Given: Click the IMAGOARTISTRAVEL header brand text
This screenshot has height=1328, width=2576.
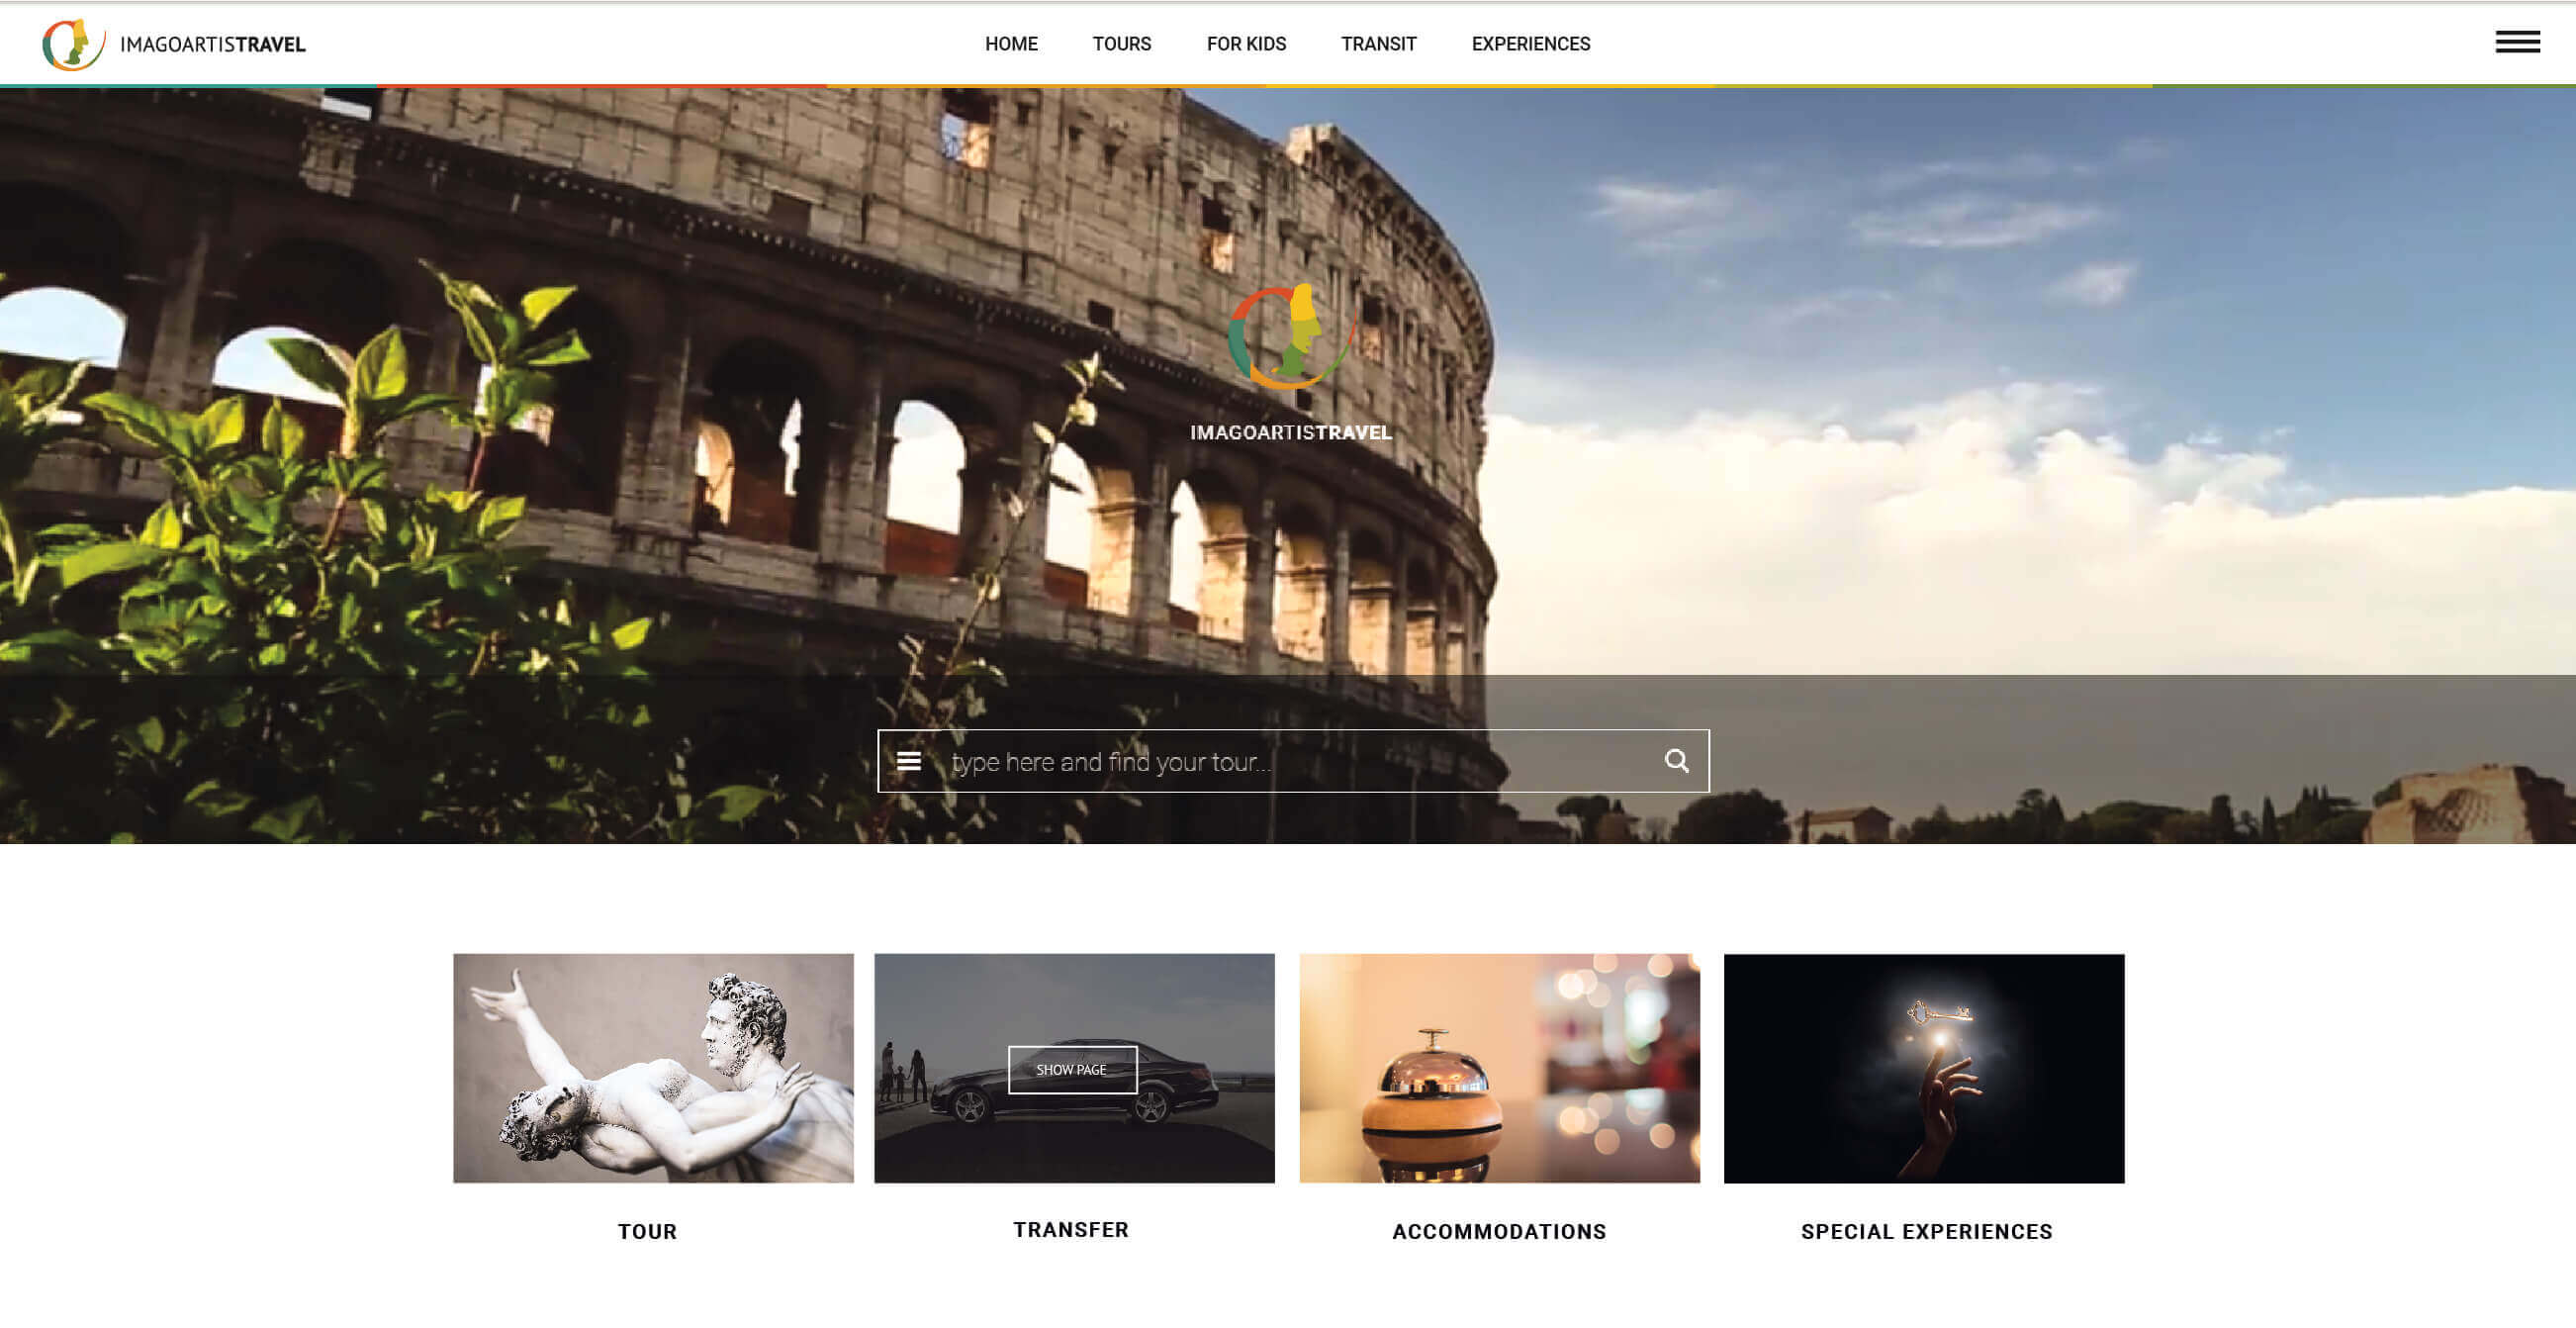Looking at the screenshot, I should point(212,44).
